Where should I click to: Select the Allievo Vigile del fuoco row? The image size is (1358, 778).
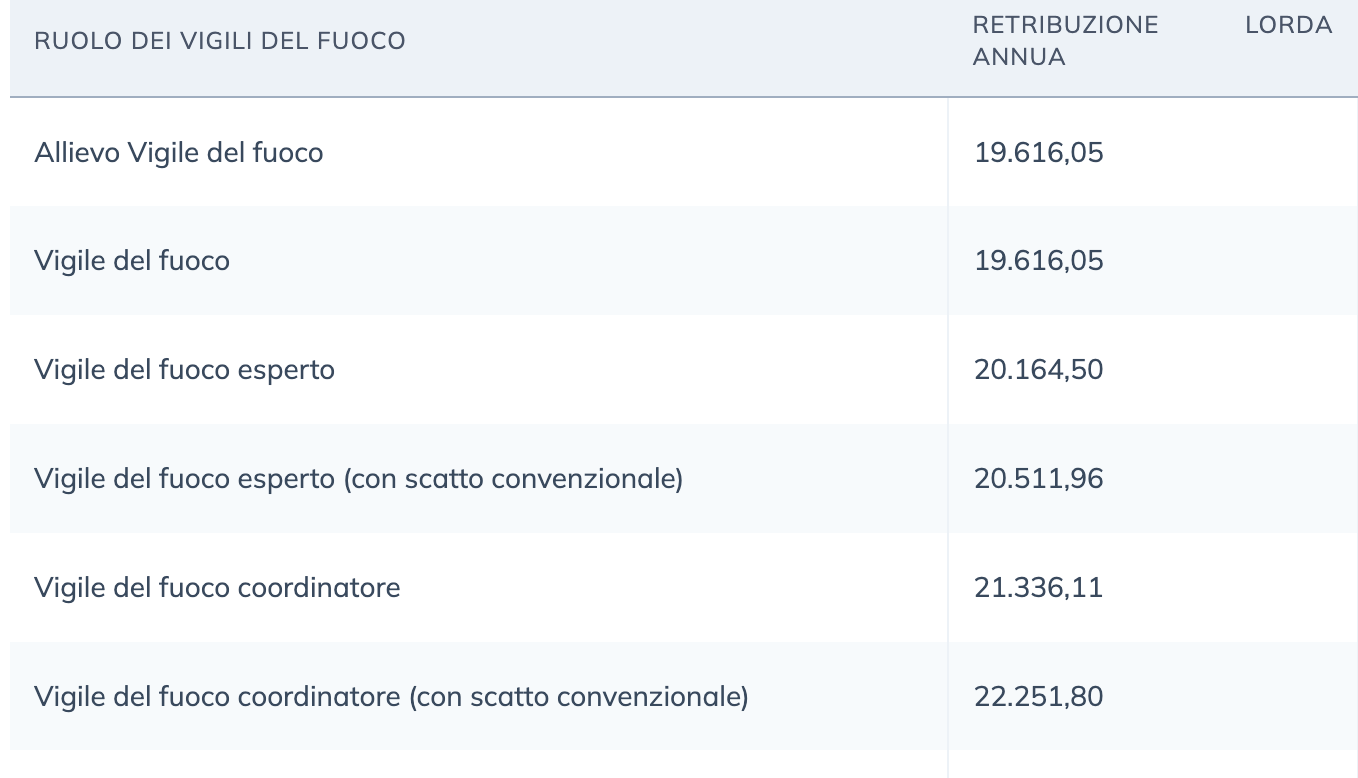[684, 152]
